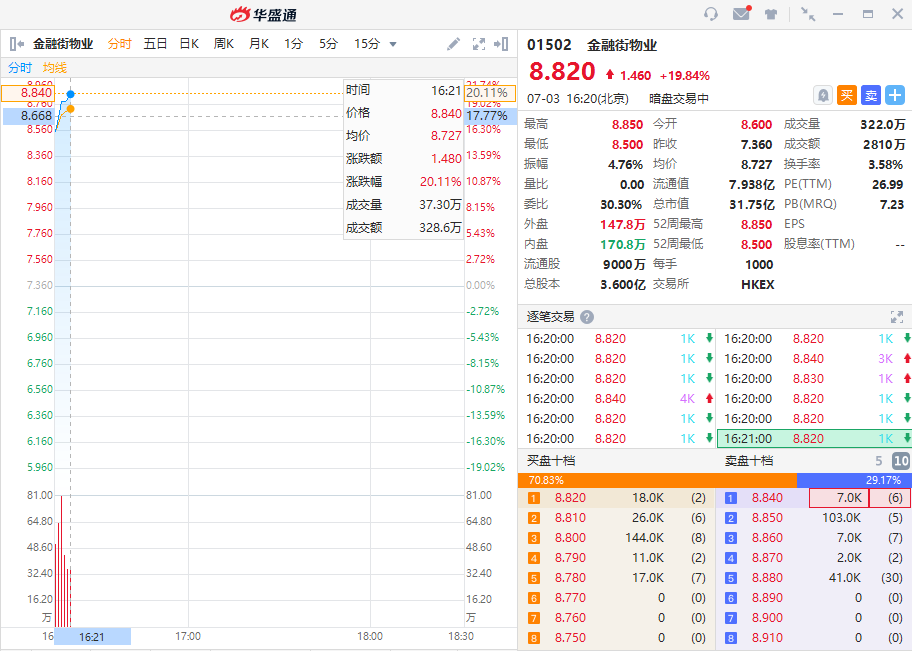
Task: Expand the 逐笔交易 panel to fullscreen
Action: (896, 317)
